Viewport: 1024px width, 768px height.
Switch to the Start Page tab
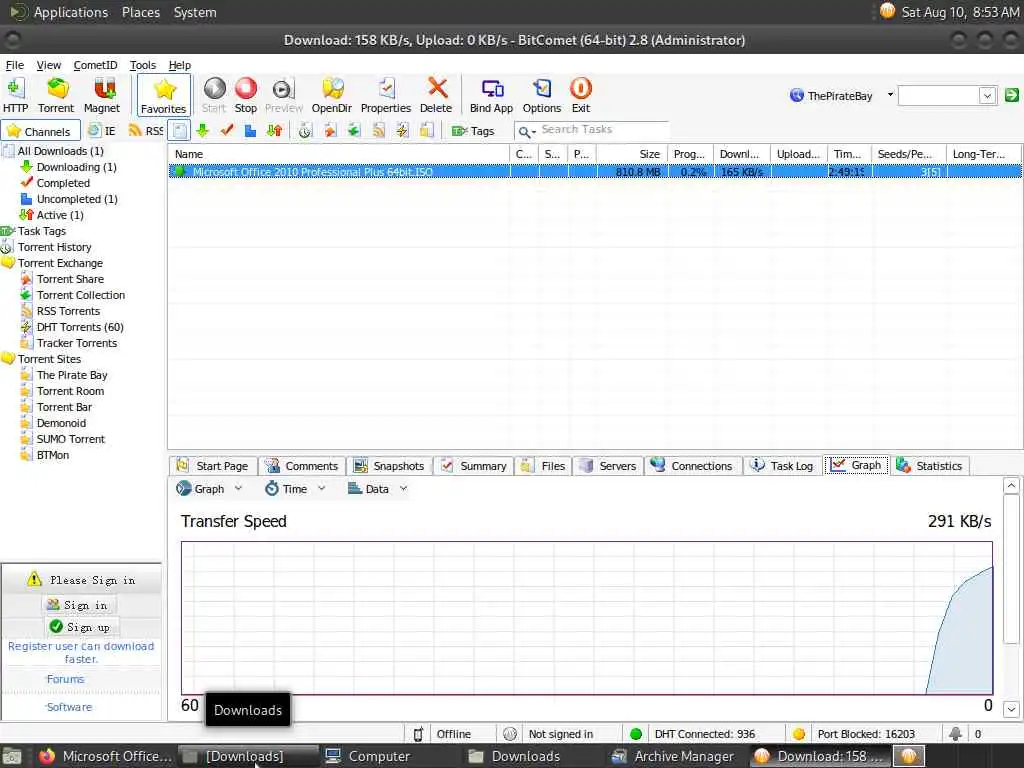pos(213,466)
